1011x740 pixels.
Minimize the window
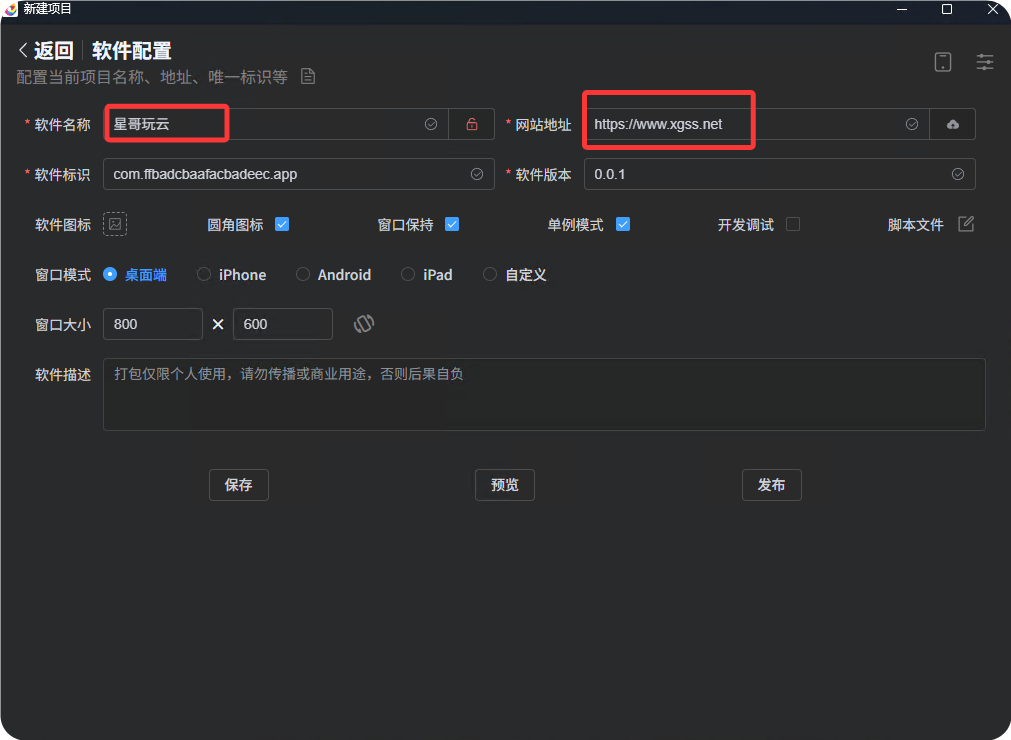pos(901,9)
